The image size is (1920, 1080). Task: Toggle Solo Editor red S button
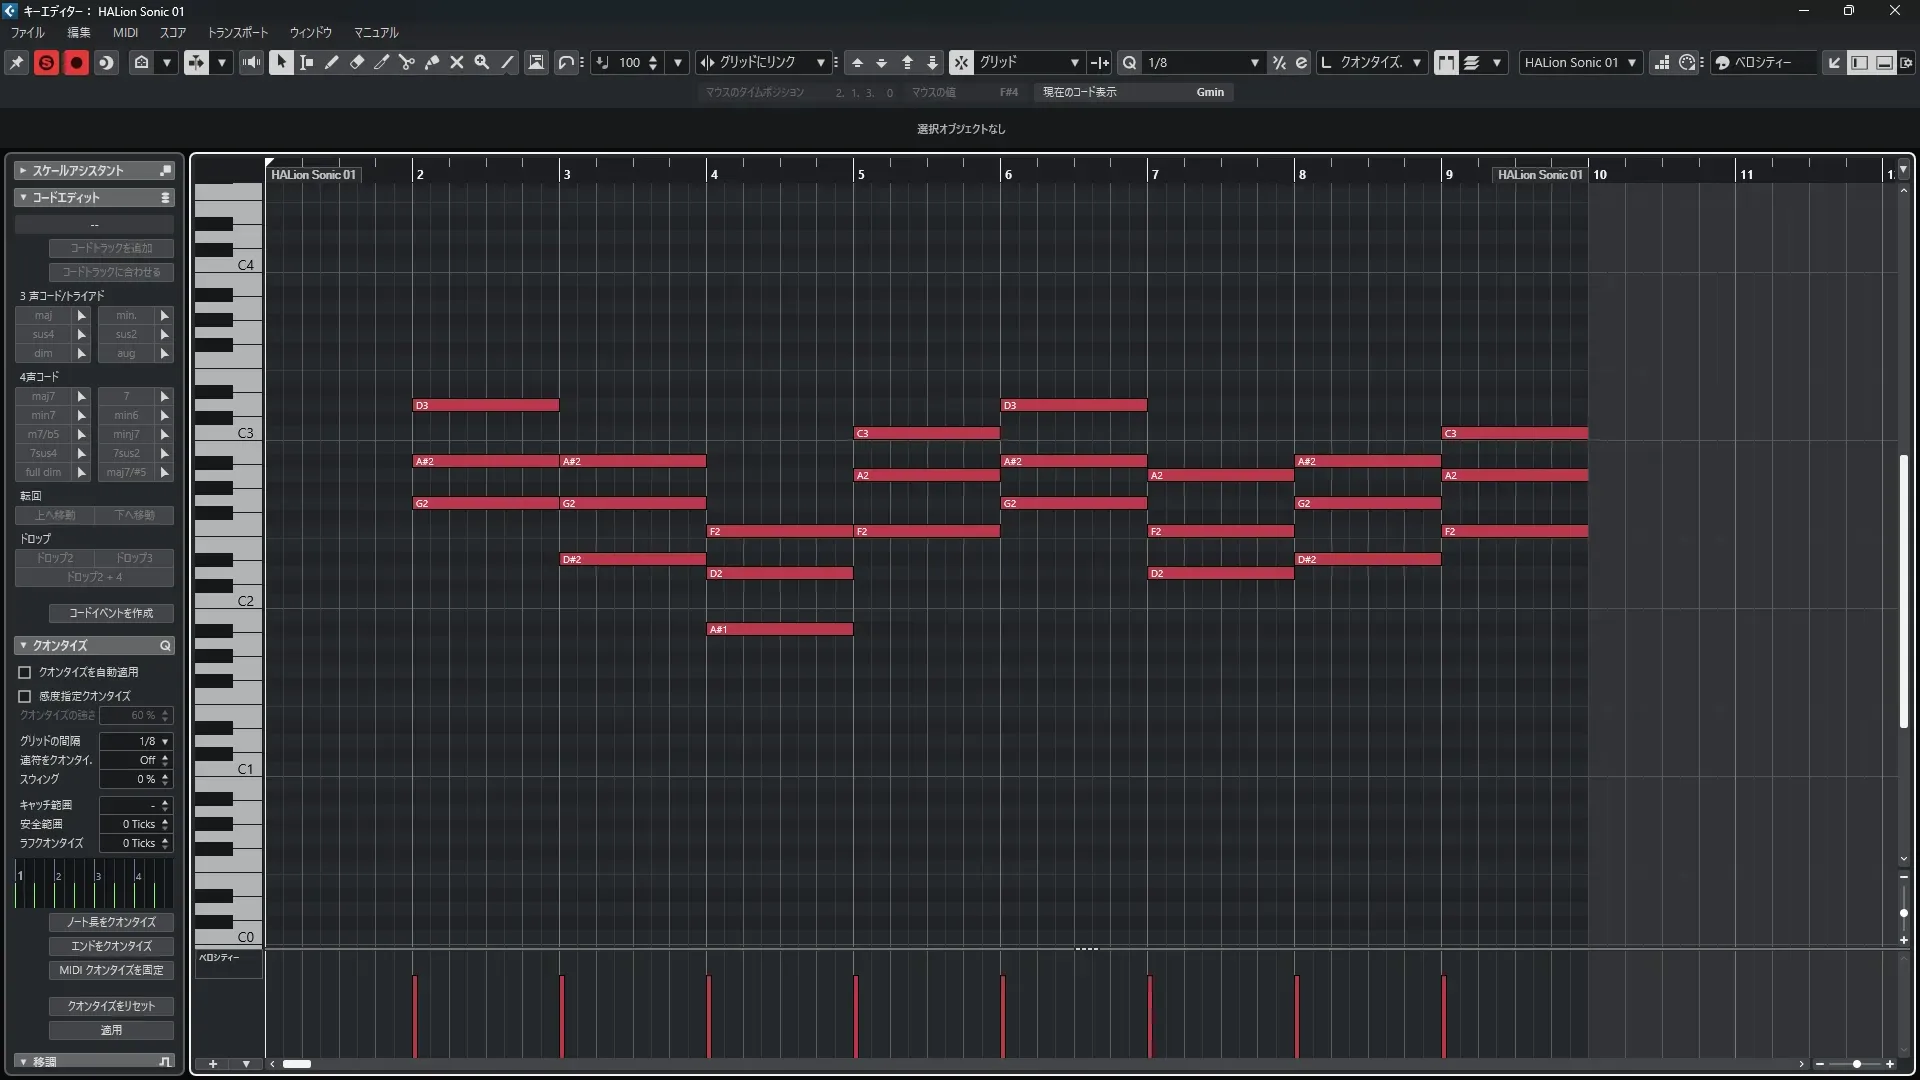(46, 62)
